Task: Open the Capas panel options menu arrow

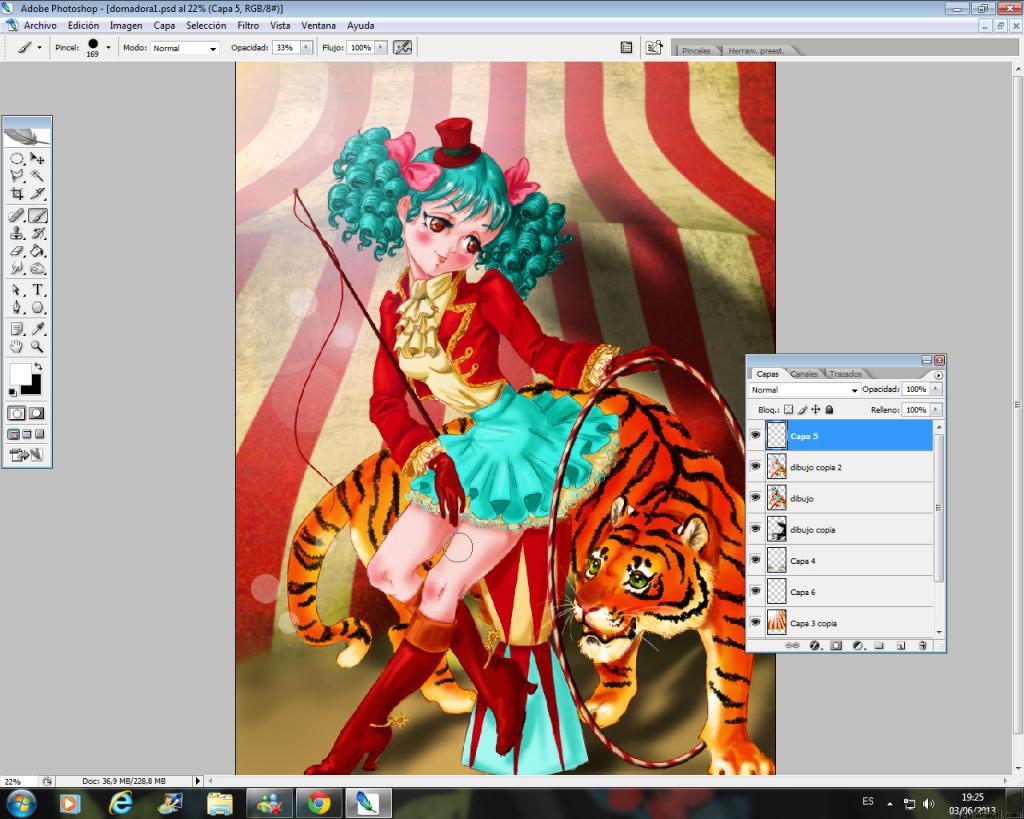Action: (x=938, y=375)
